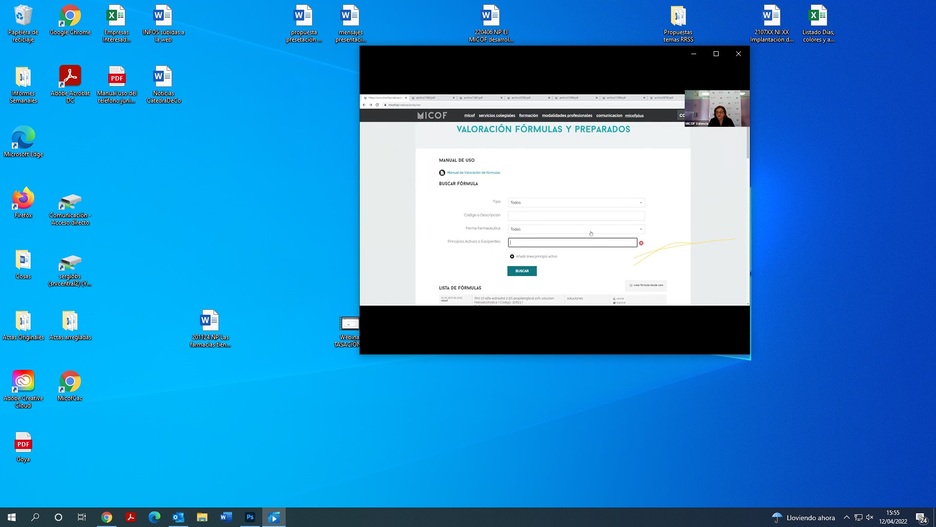Expand the Forma Farmacéutica dropdown
936x527 pixels.
pyautogui.click(x=576, y=229)
